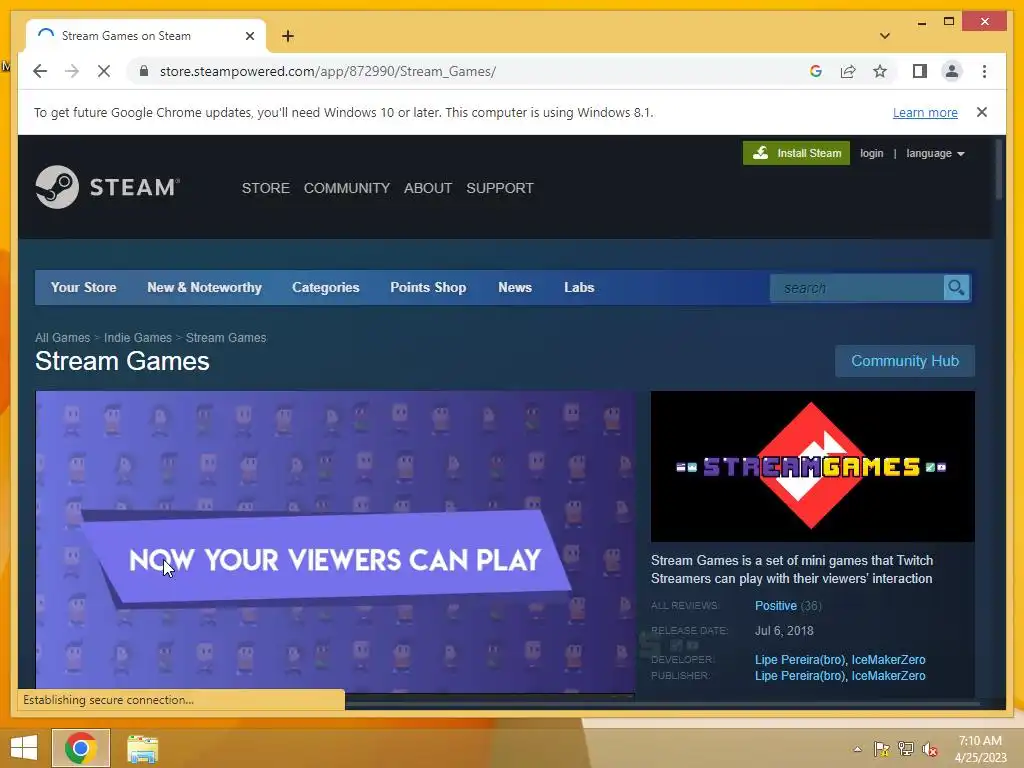Open the language dropdown
The height and width of the screenshot is (768, 1024).
(935, 153)
